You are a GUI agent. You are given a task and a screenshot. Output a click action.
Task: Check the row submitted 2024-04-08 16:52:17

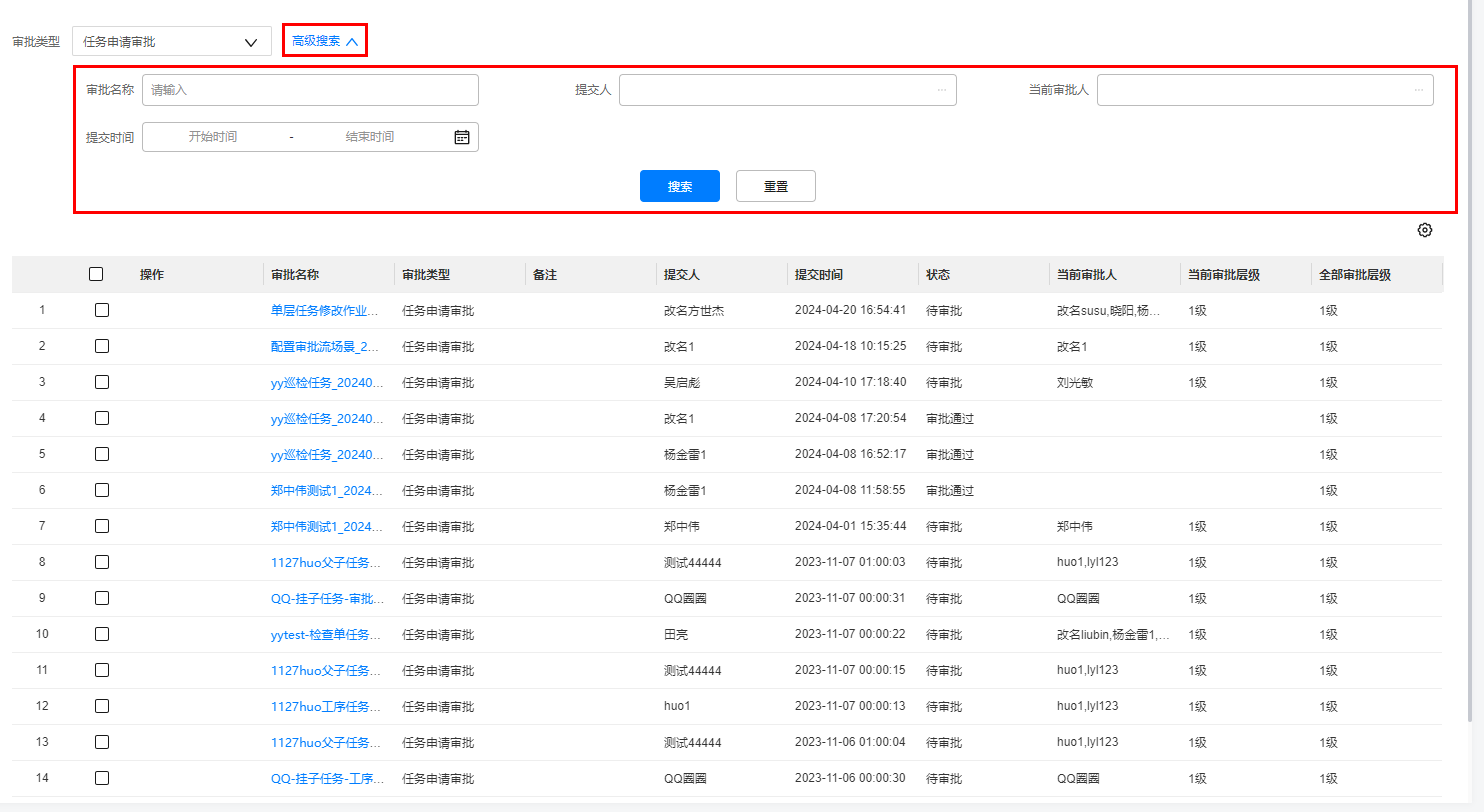(102, 454)
